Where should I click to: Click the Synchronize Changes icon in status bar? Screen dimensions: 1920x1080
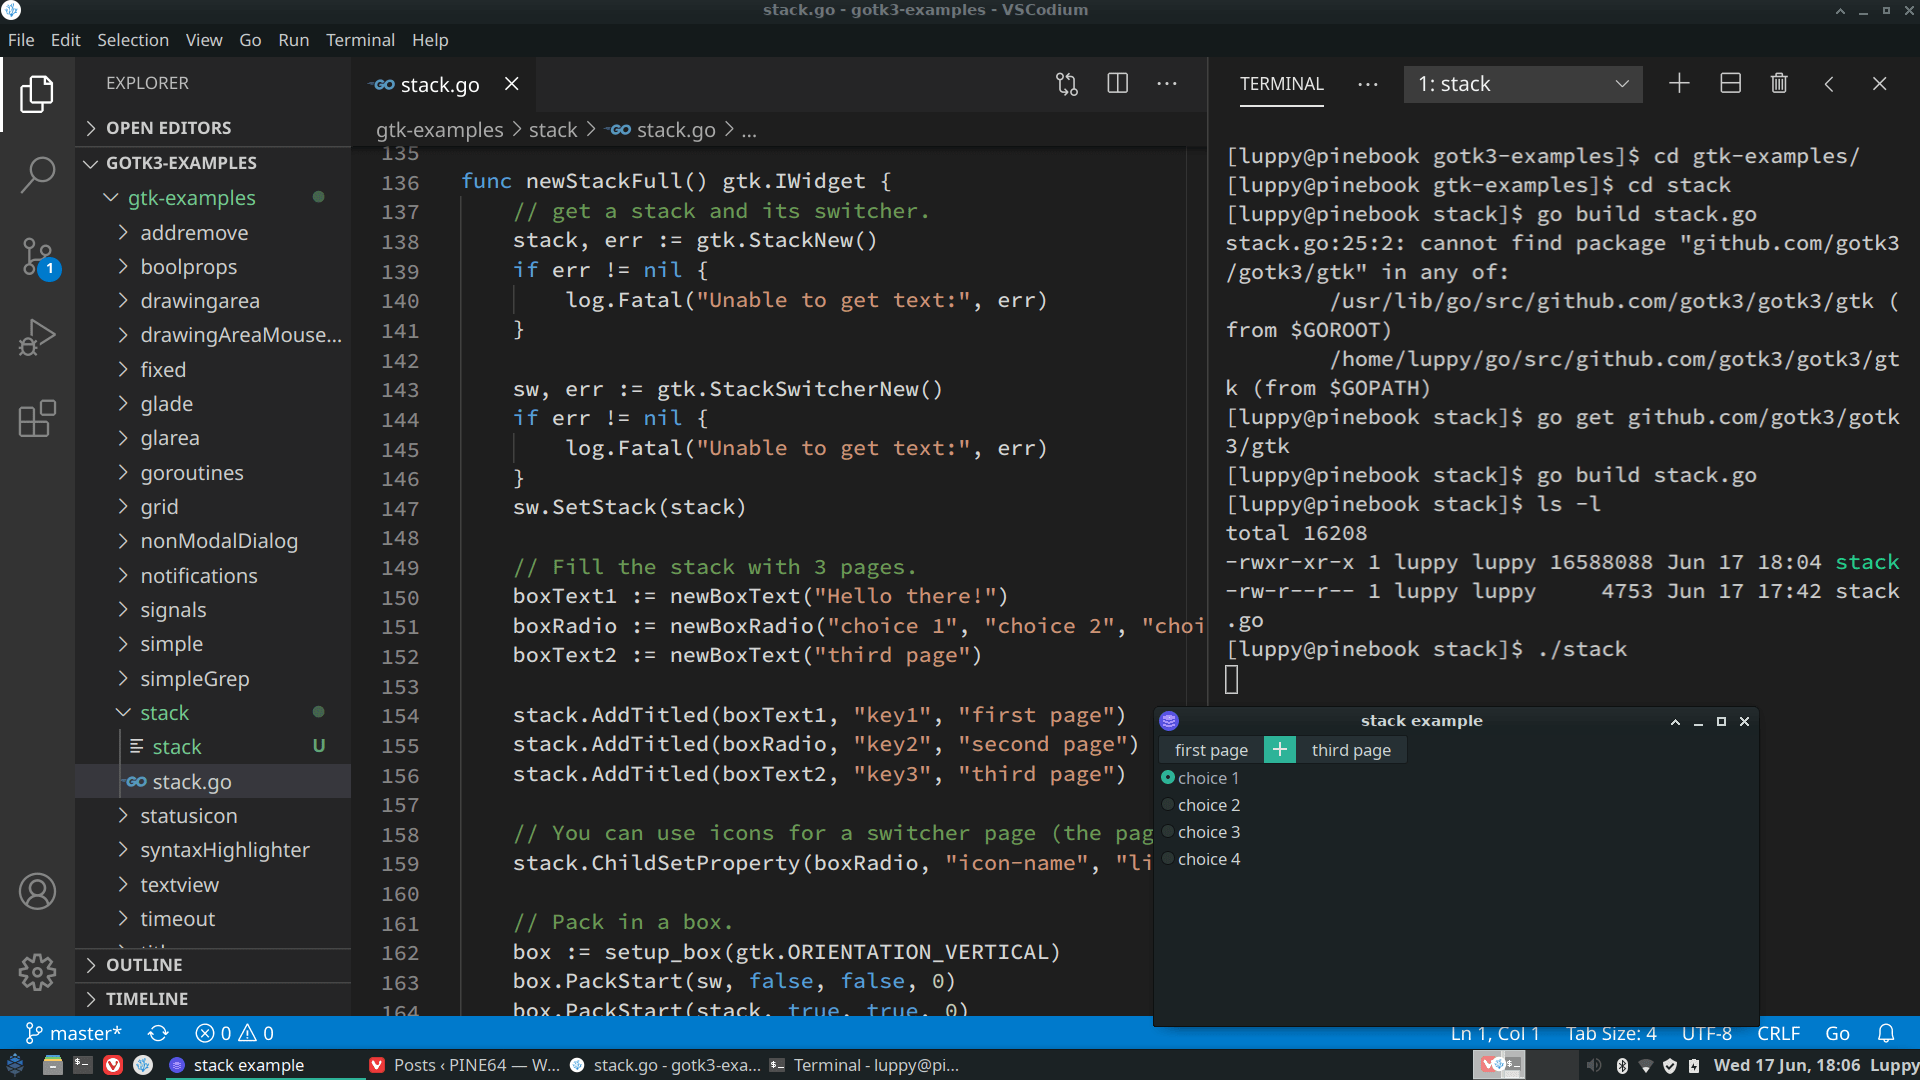[158, 1033]
